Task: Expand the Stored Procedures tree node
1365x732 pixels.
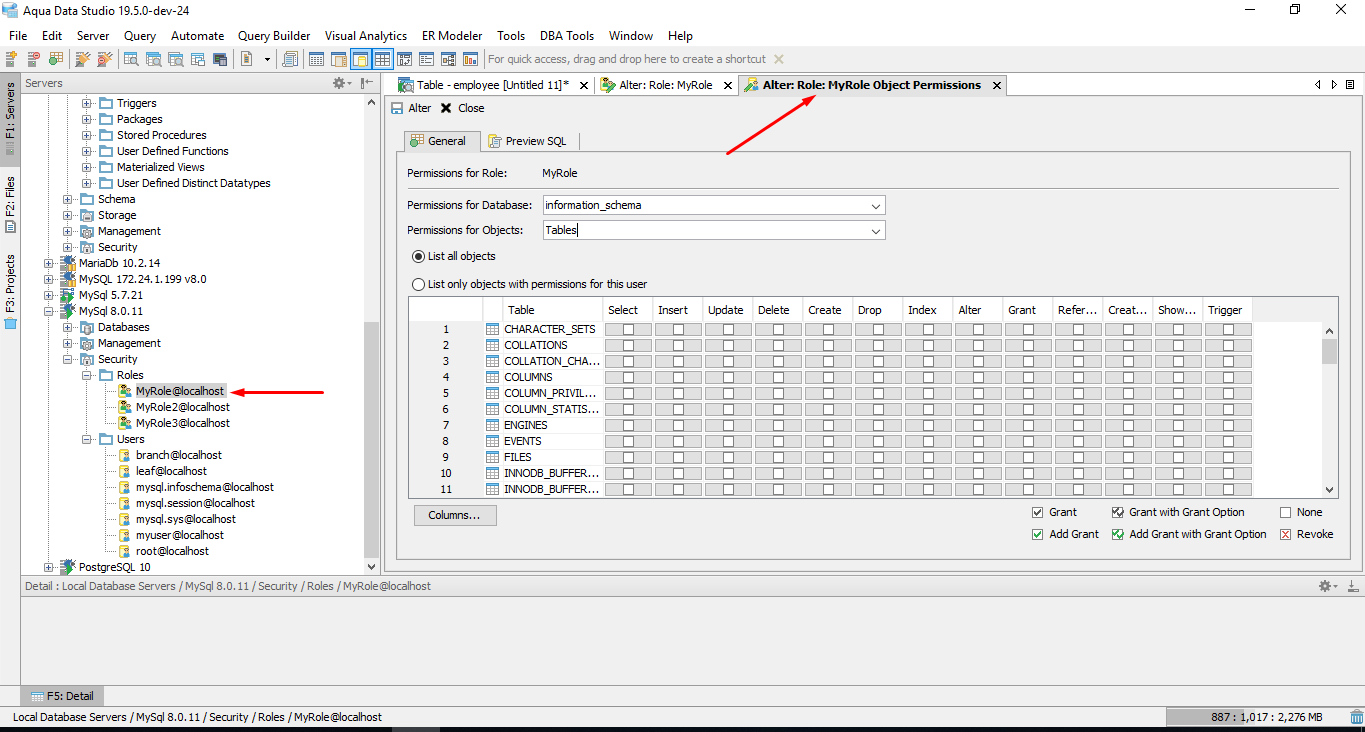Action: [x=87, y=135]
